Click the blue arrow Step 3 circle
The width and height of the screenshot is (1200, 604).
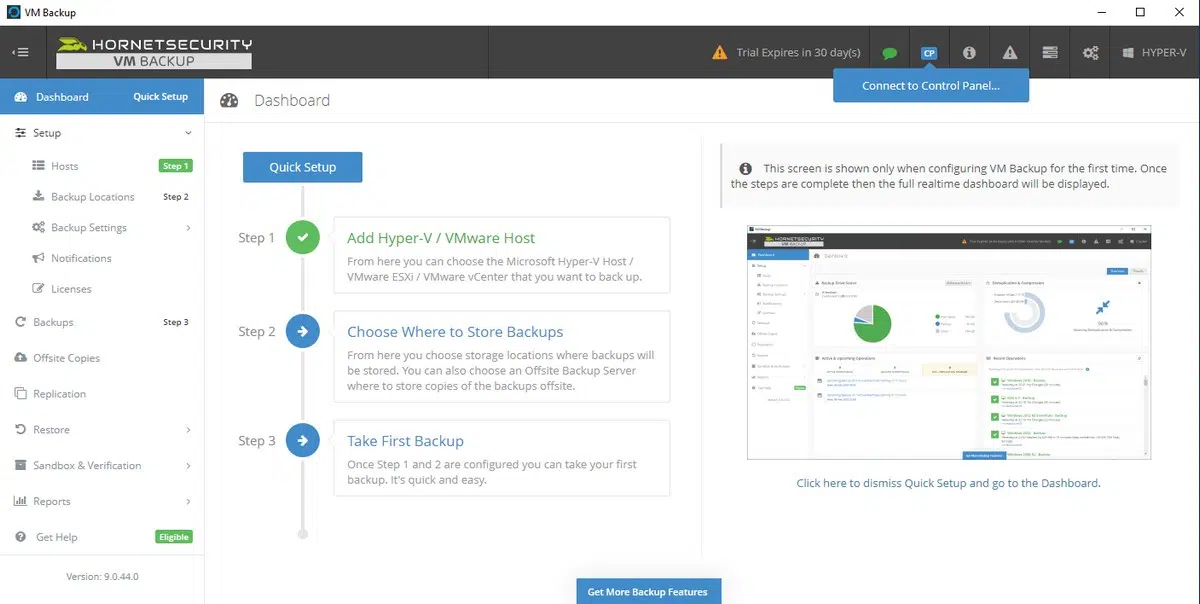(302, 440)
